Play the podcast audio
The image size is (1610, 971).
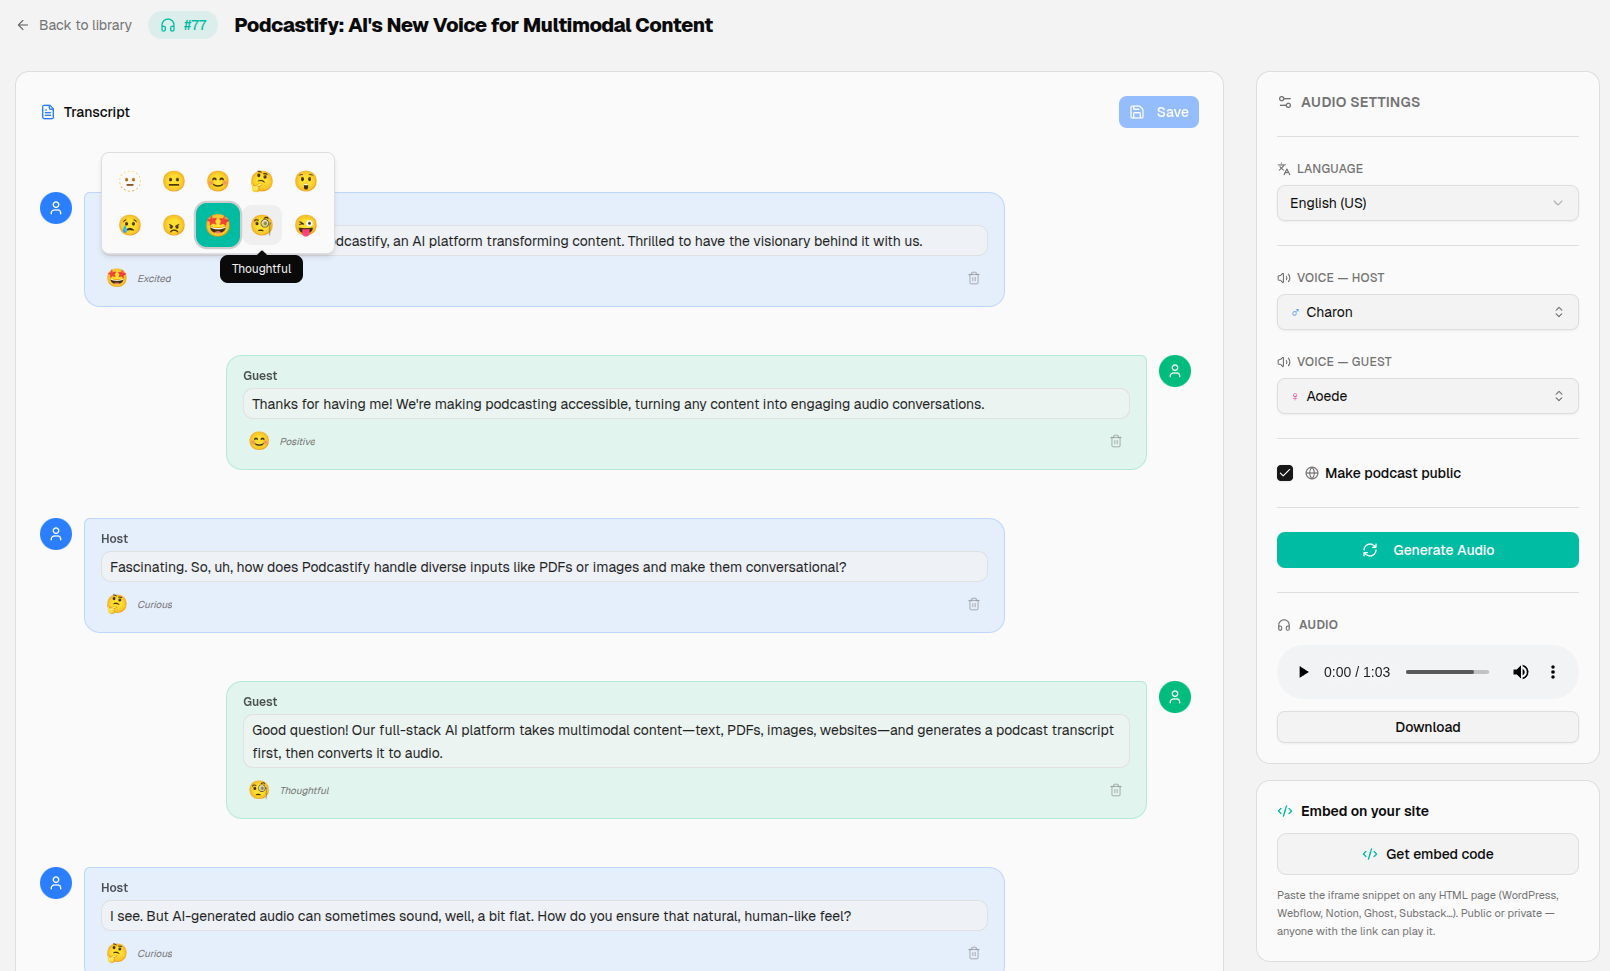tap(1303, 672)
